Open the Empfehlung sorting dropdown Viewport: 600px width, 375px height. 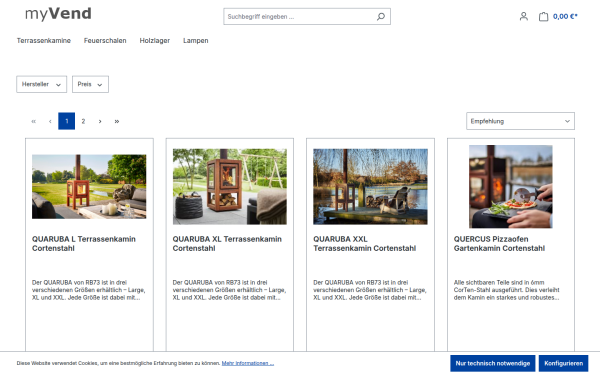[x=520, y=121]
